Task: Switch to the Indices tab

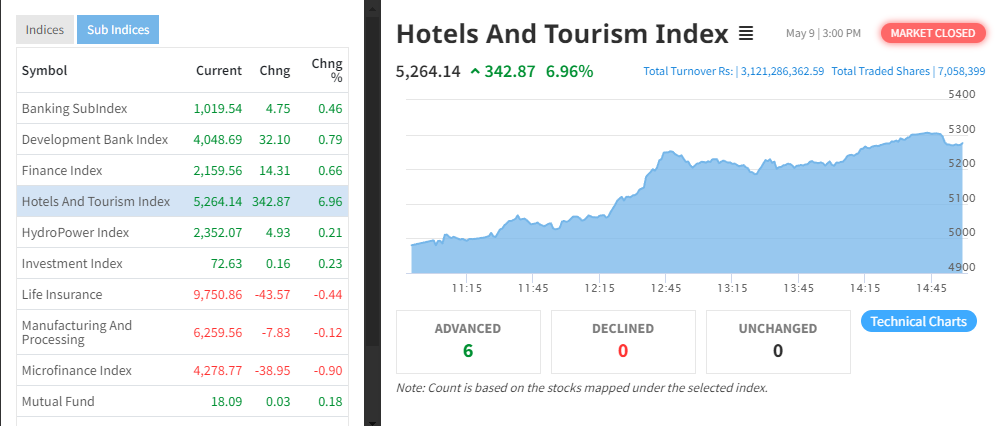Action: coord(45,30)
